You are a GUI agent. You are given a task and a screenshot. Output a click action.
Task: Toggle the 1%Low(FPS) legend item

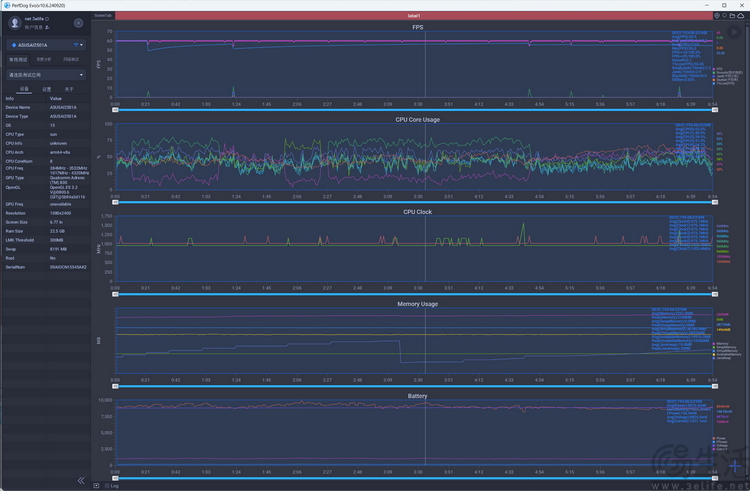(724, 83)
